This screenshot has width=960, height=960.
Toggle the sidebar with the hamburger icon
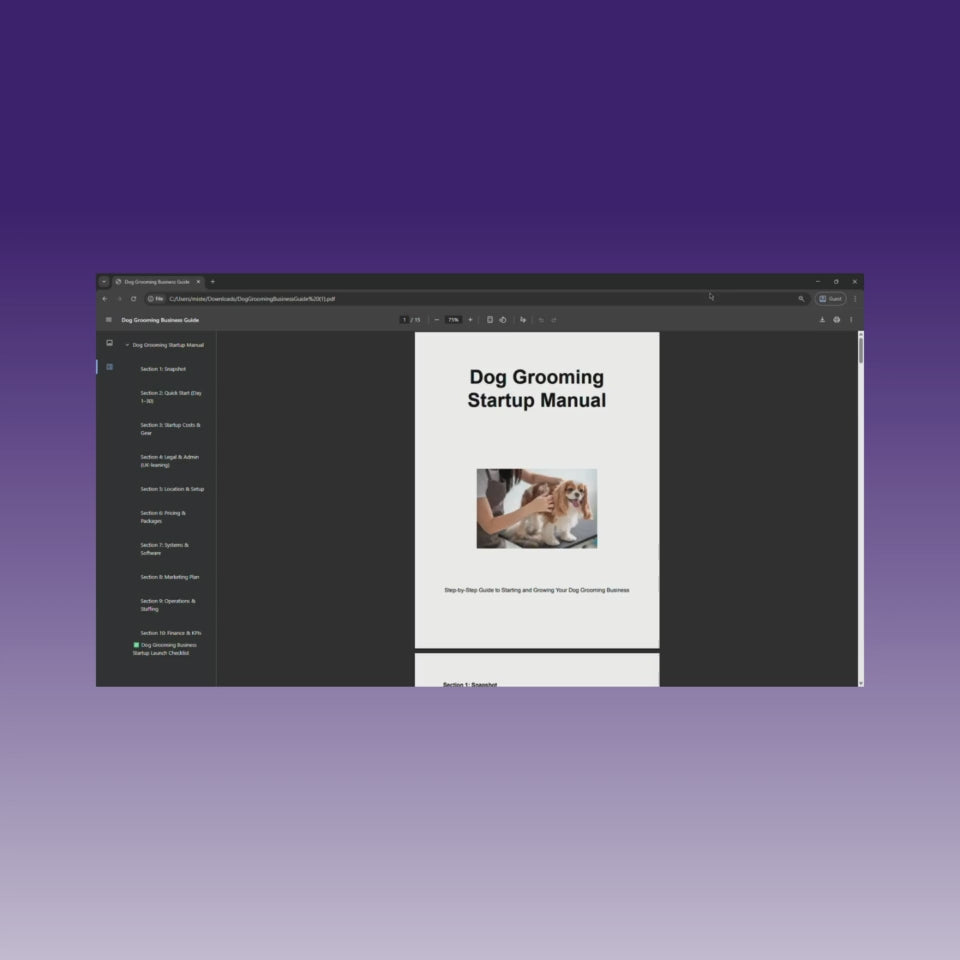pos(108,320)
